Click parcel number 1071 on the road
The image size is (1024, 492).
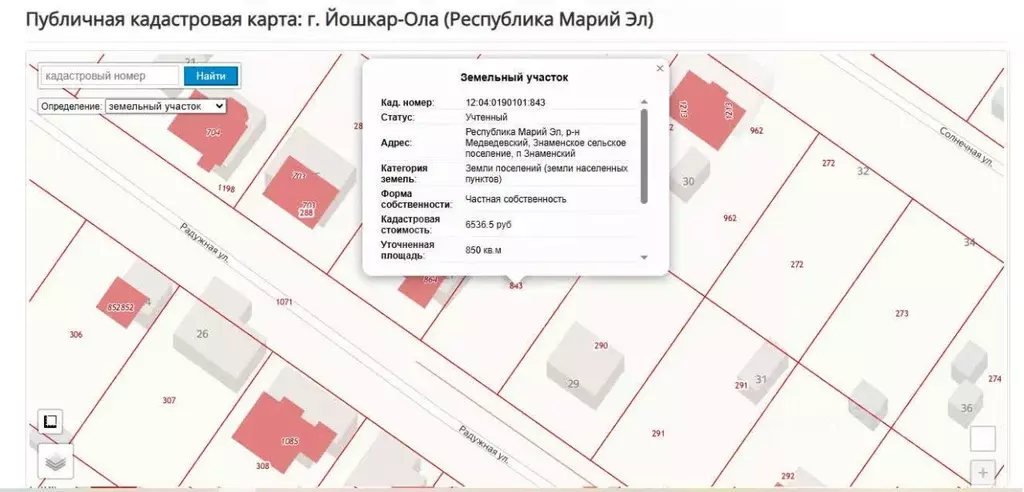point(284,302)
